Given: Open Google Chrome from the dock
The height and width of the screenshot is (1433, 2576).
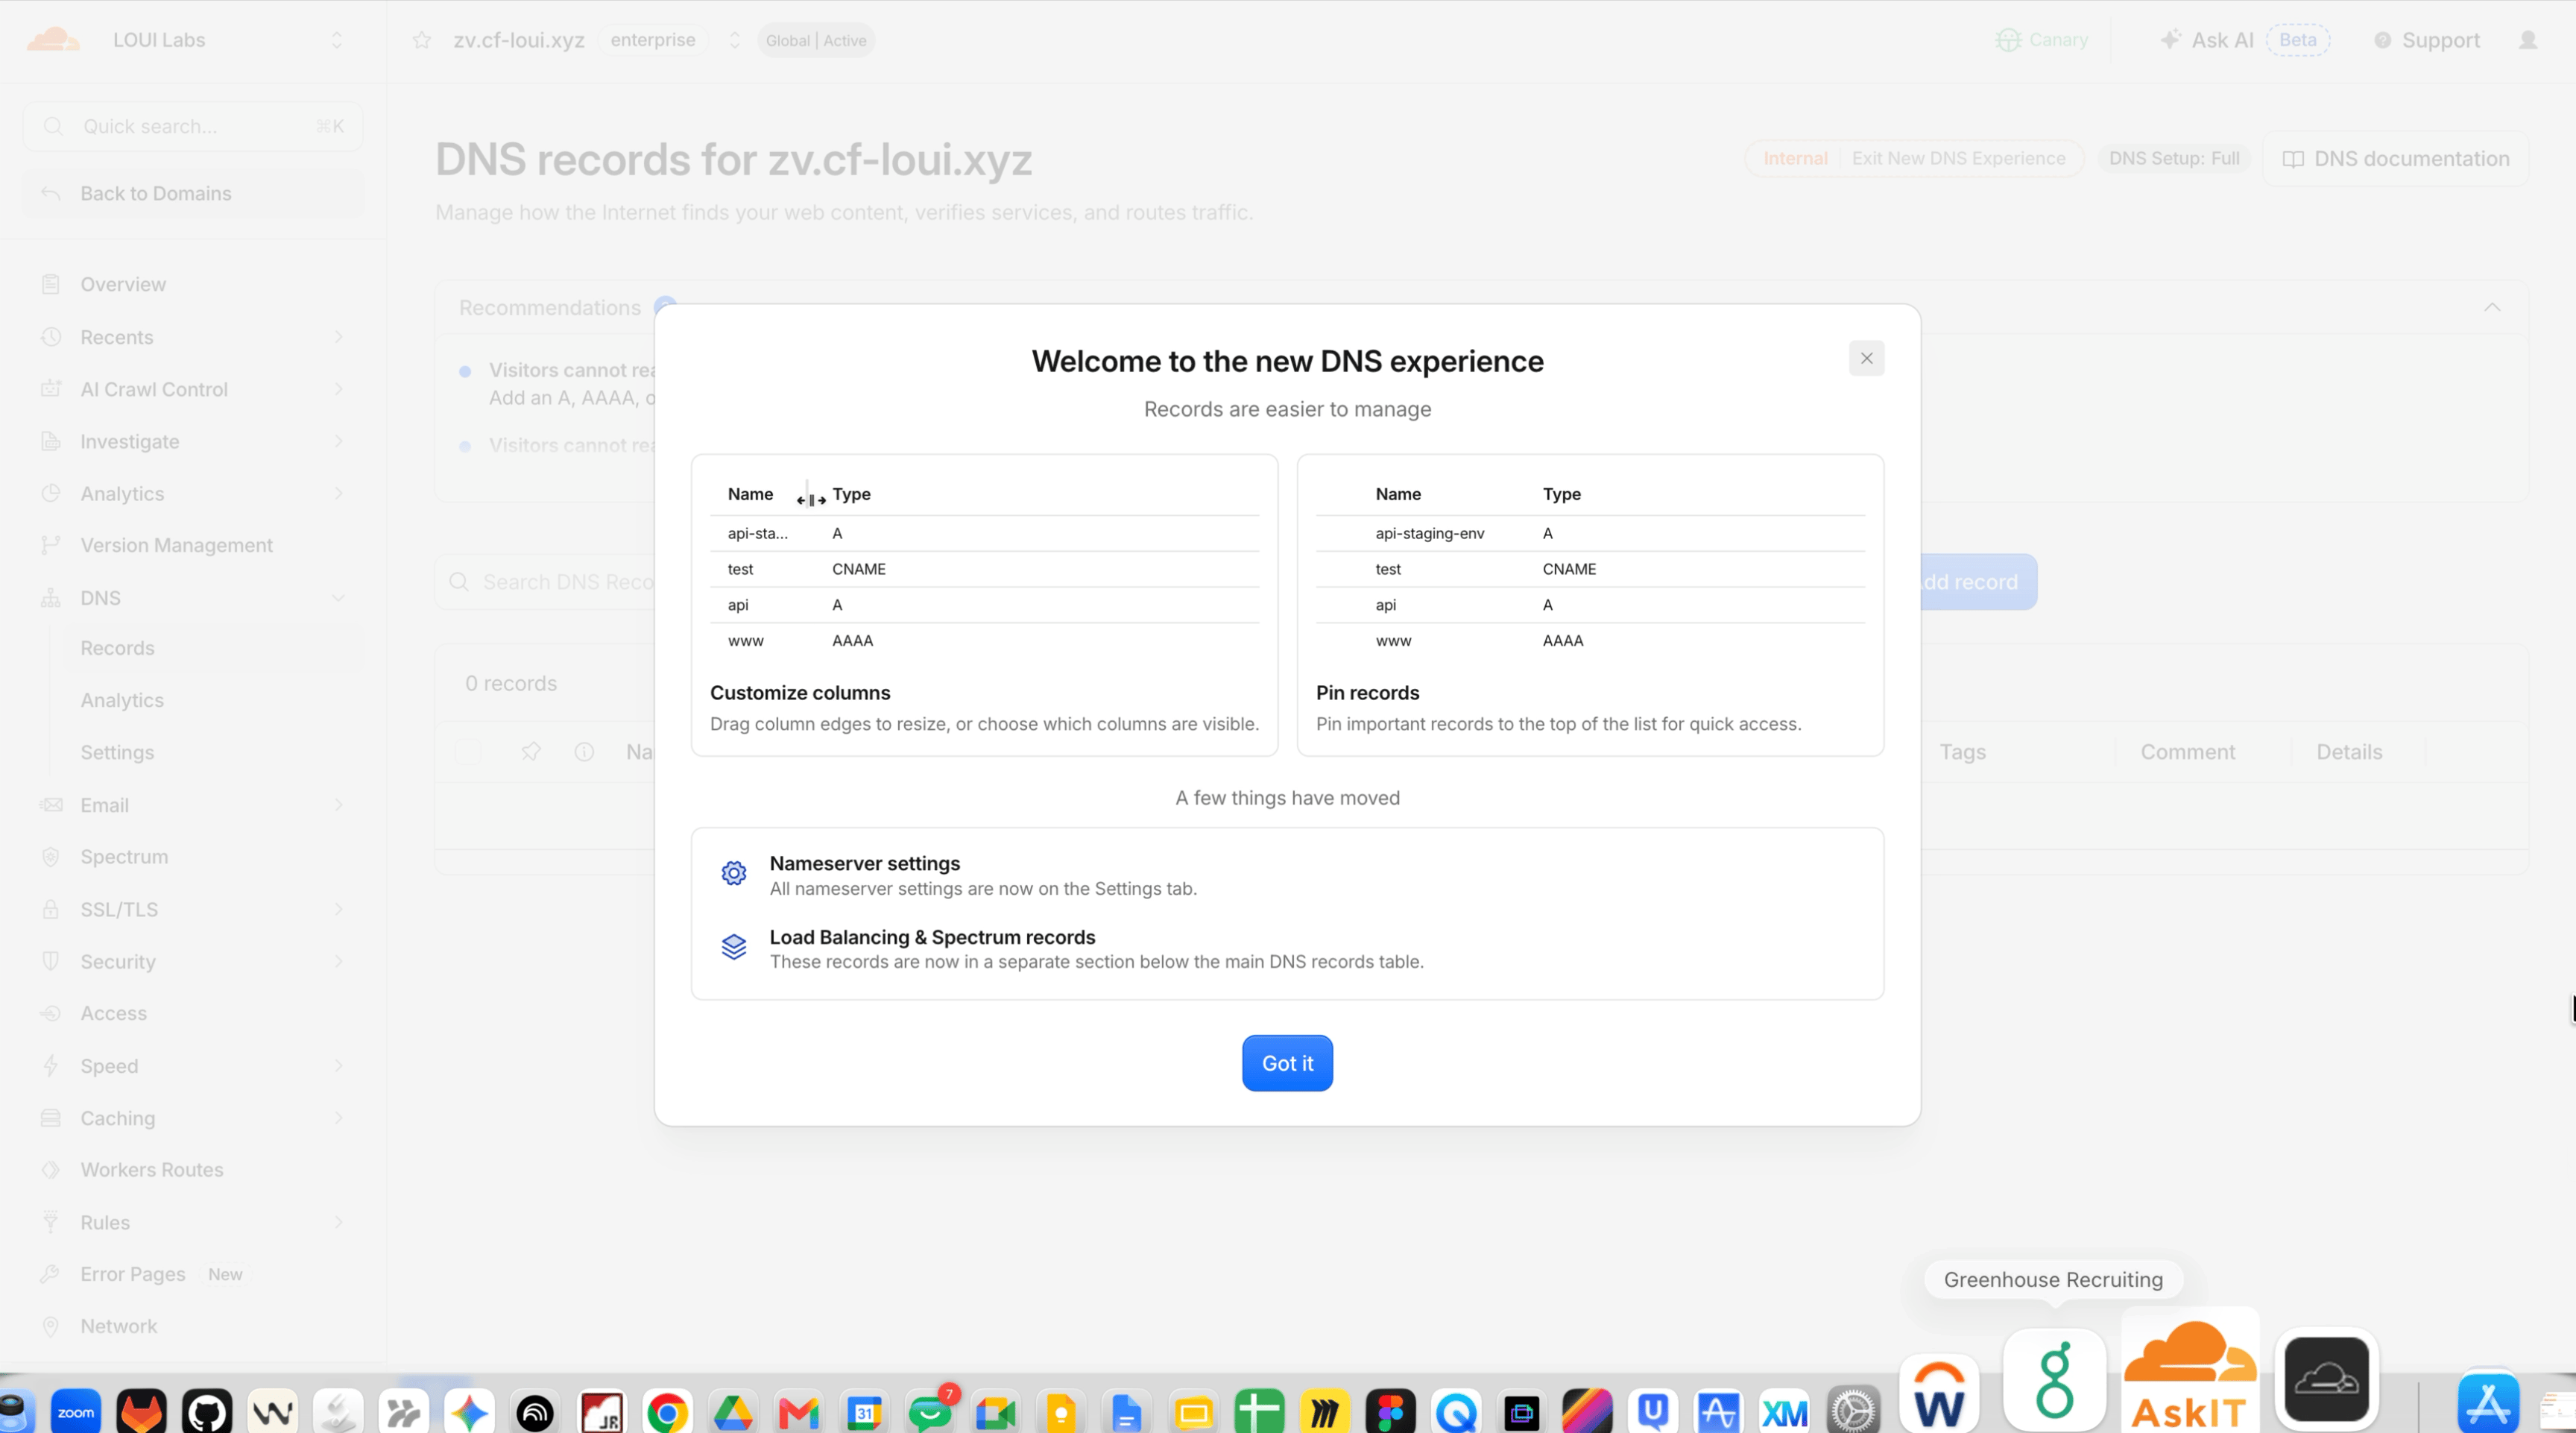Looking at the screenshot, I should tap(667, 1411).
